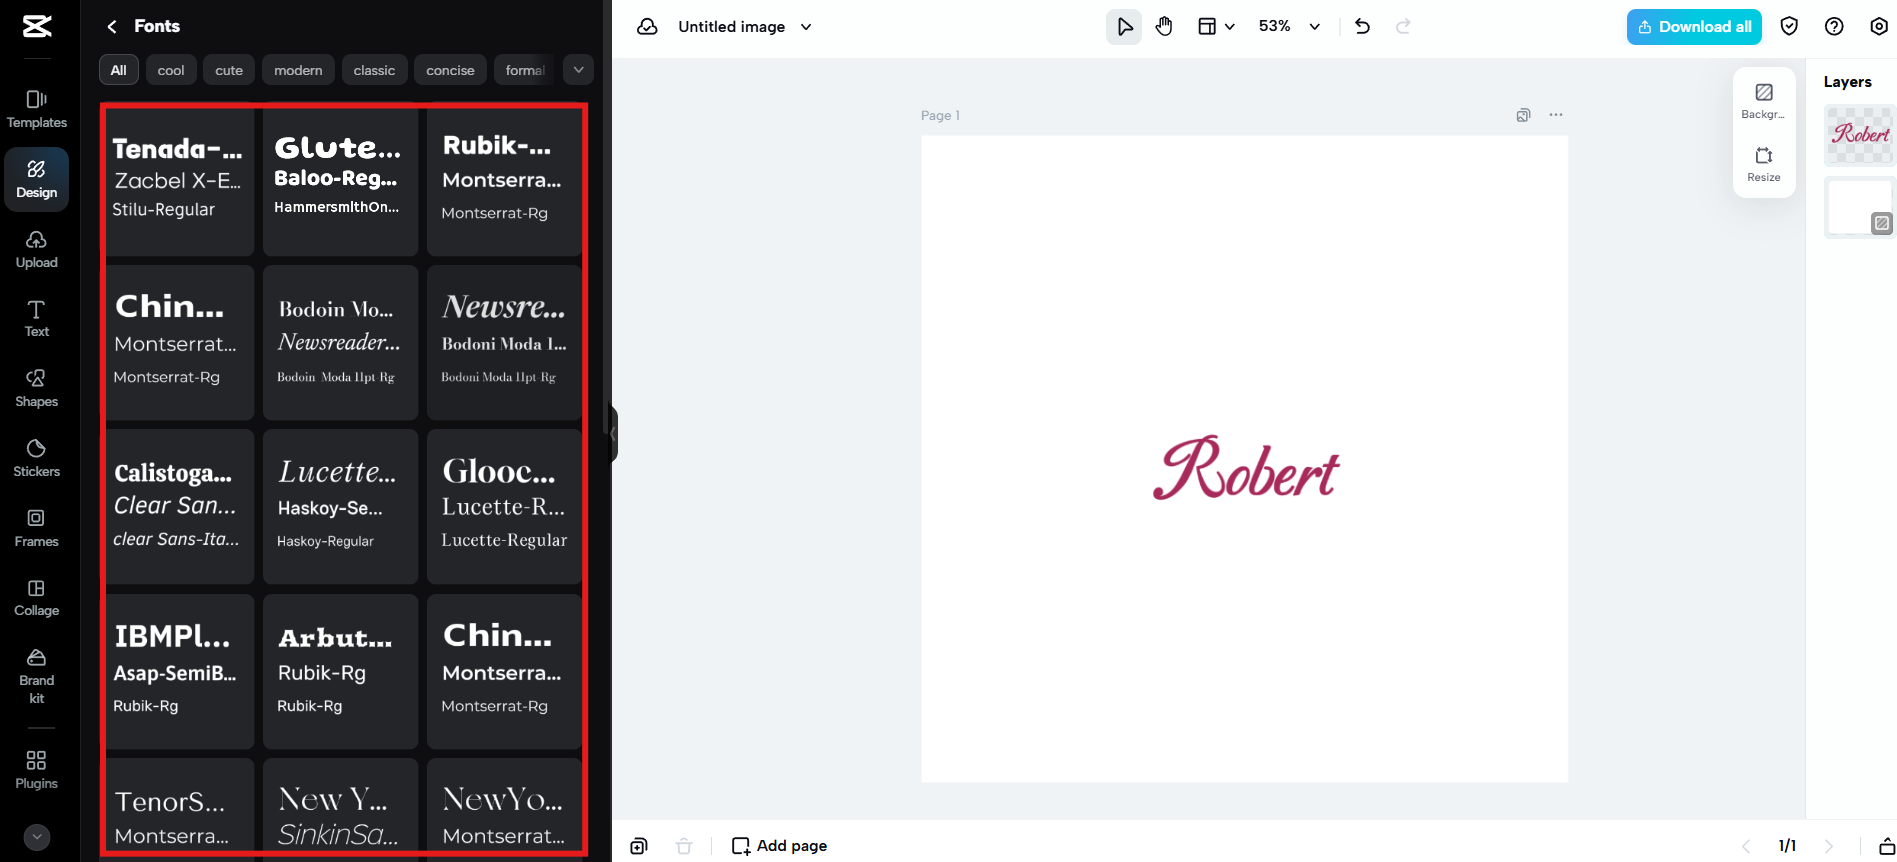Image resolution: width=1897 pixels, height=862 pixels.
Task: Select the classic font filter
Action: pyautogui.click(x=374, y=70)
